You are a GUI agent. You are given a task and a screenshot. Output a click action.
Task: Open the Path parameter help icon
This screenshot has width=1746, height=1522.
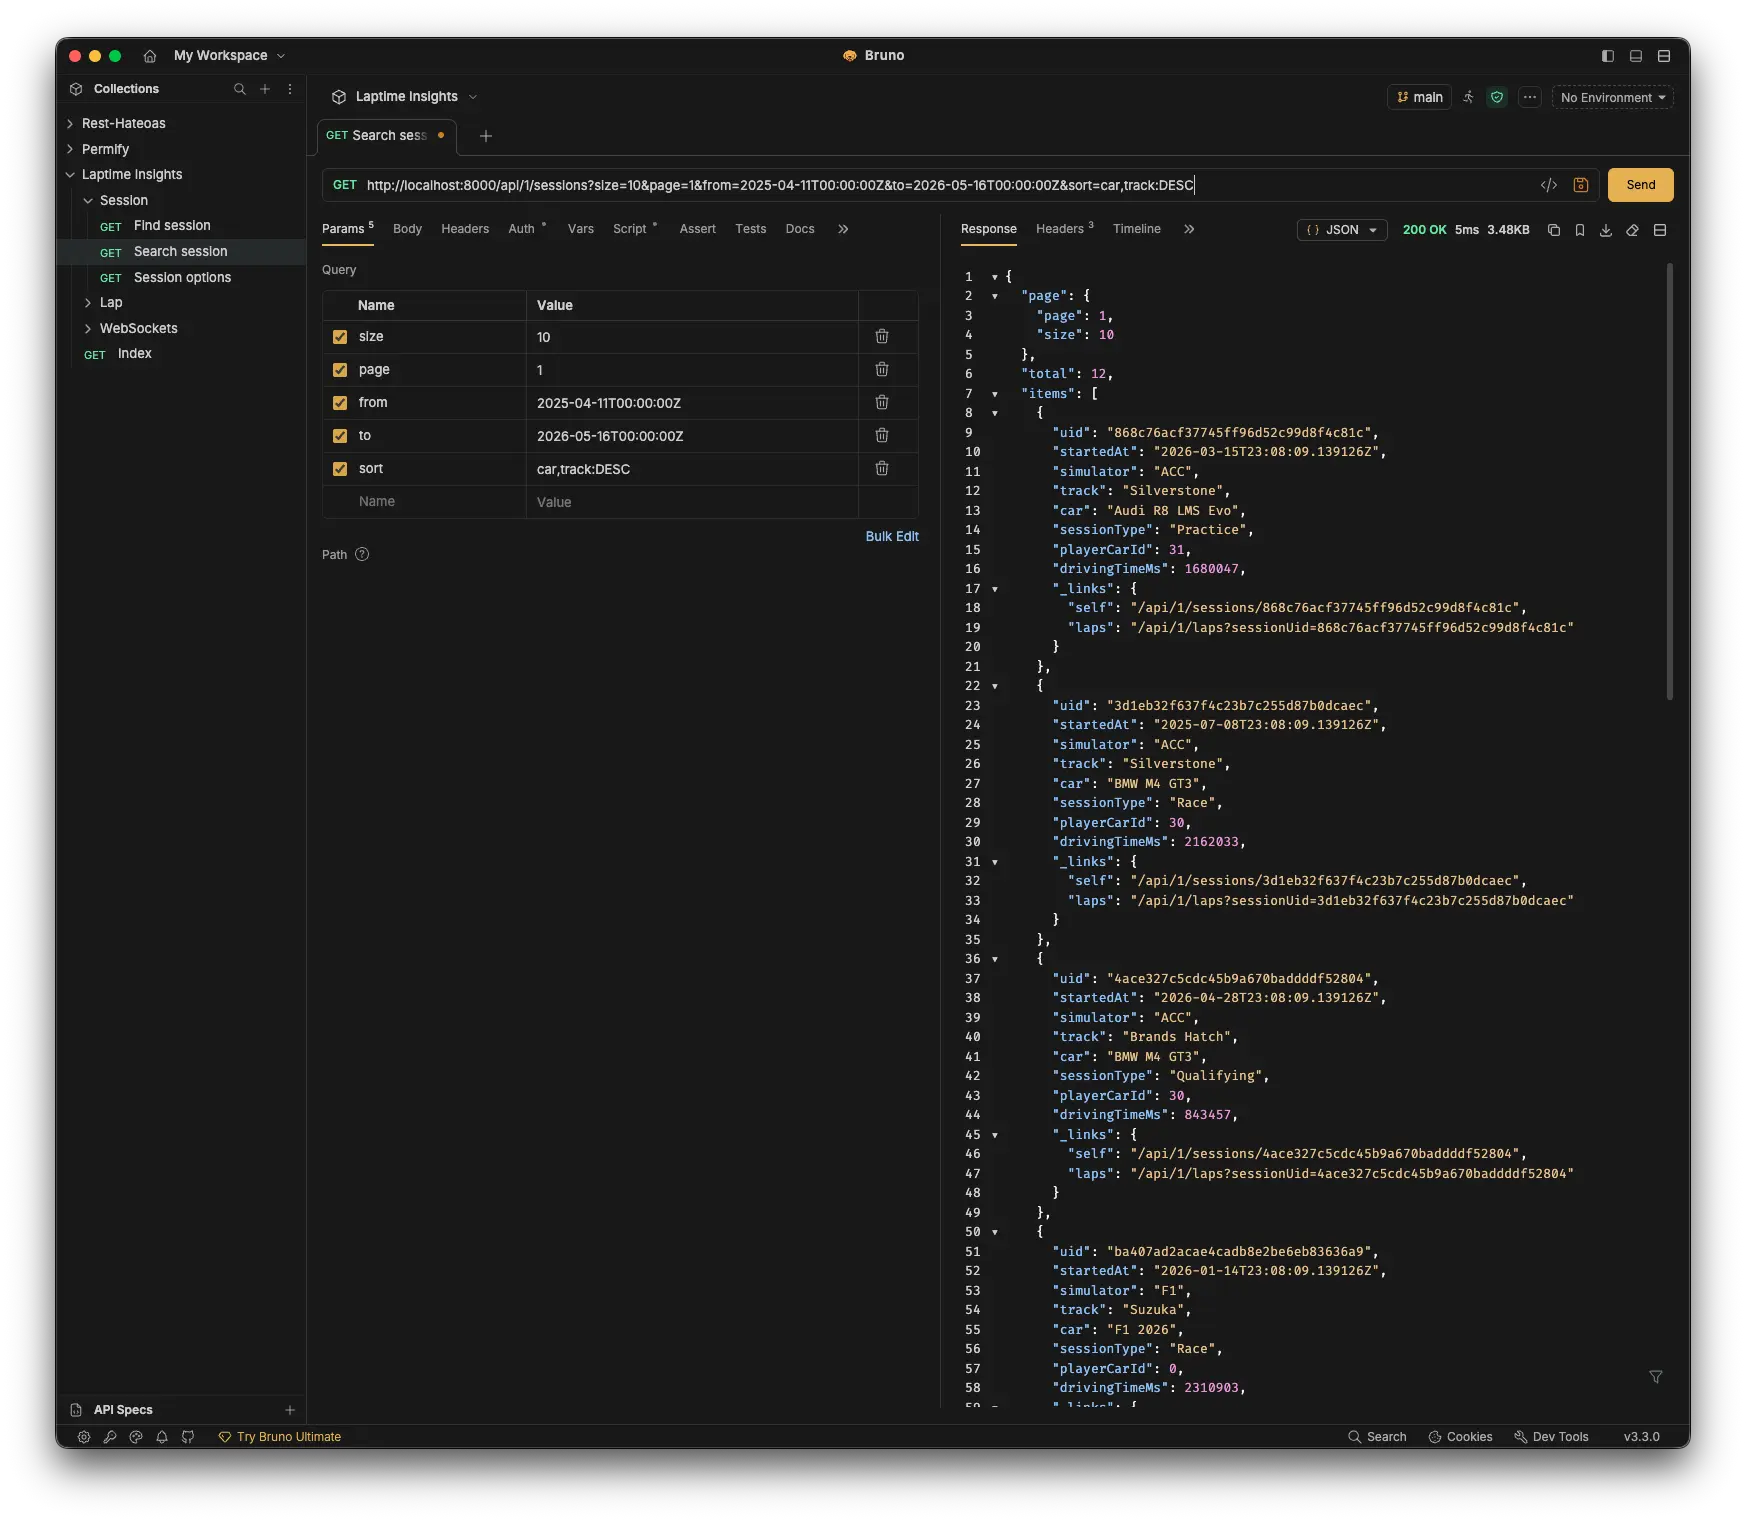(x=362, y=555)
